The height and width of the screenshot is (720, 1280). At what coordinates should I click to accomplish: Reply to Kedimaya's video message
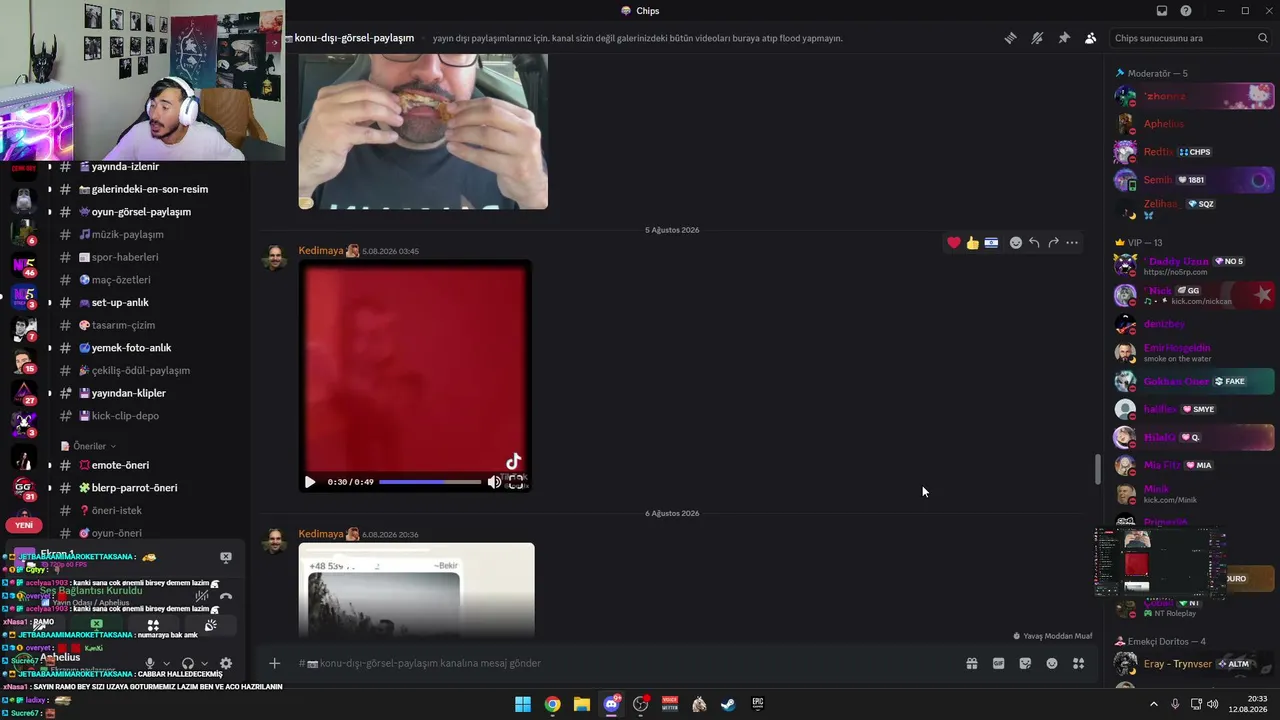(x=1034, y=243)
